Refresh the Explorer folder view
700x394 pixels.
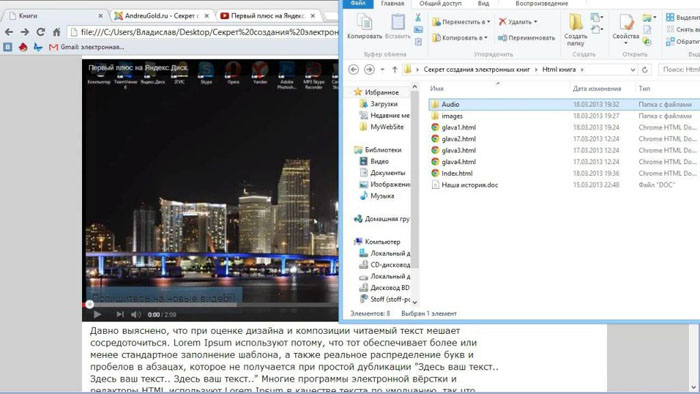(x=645, y=70)
